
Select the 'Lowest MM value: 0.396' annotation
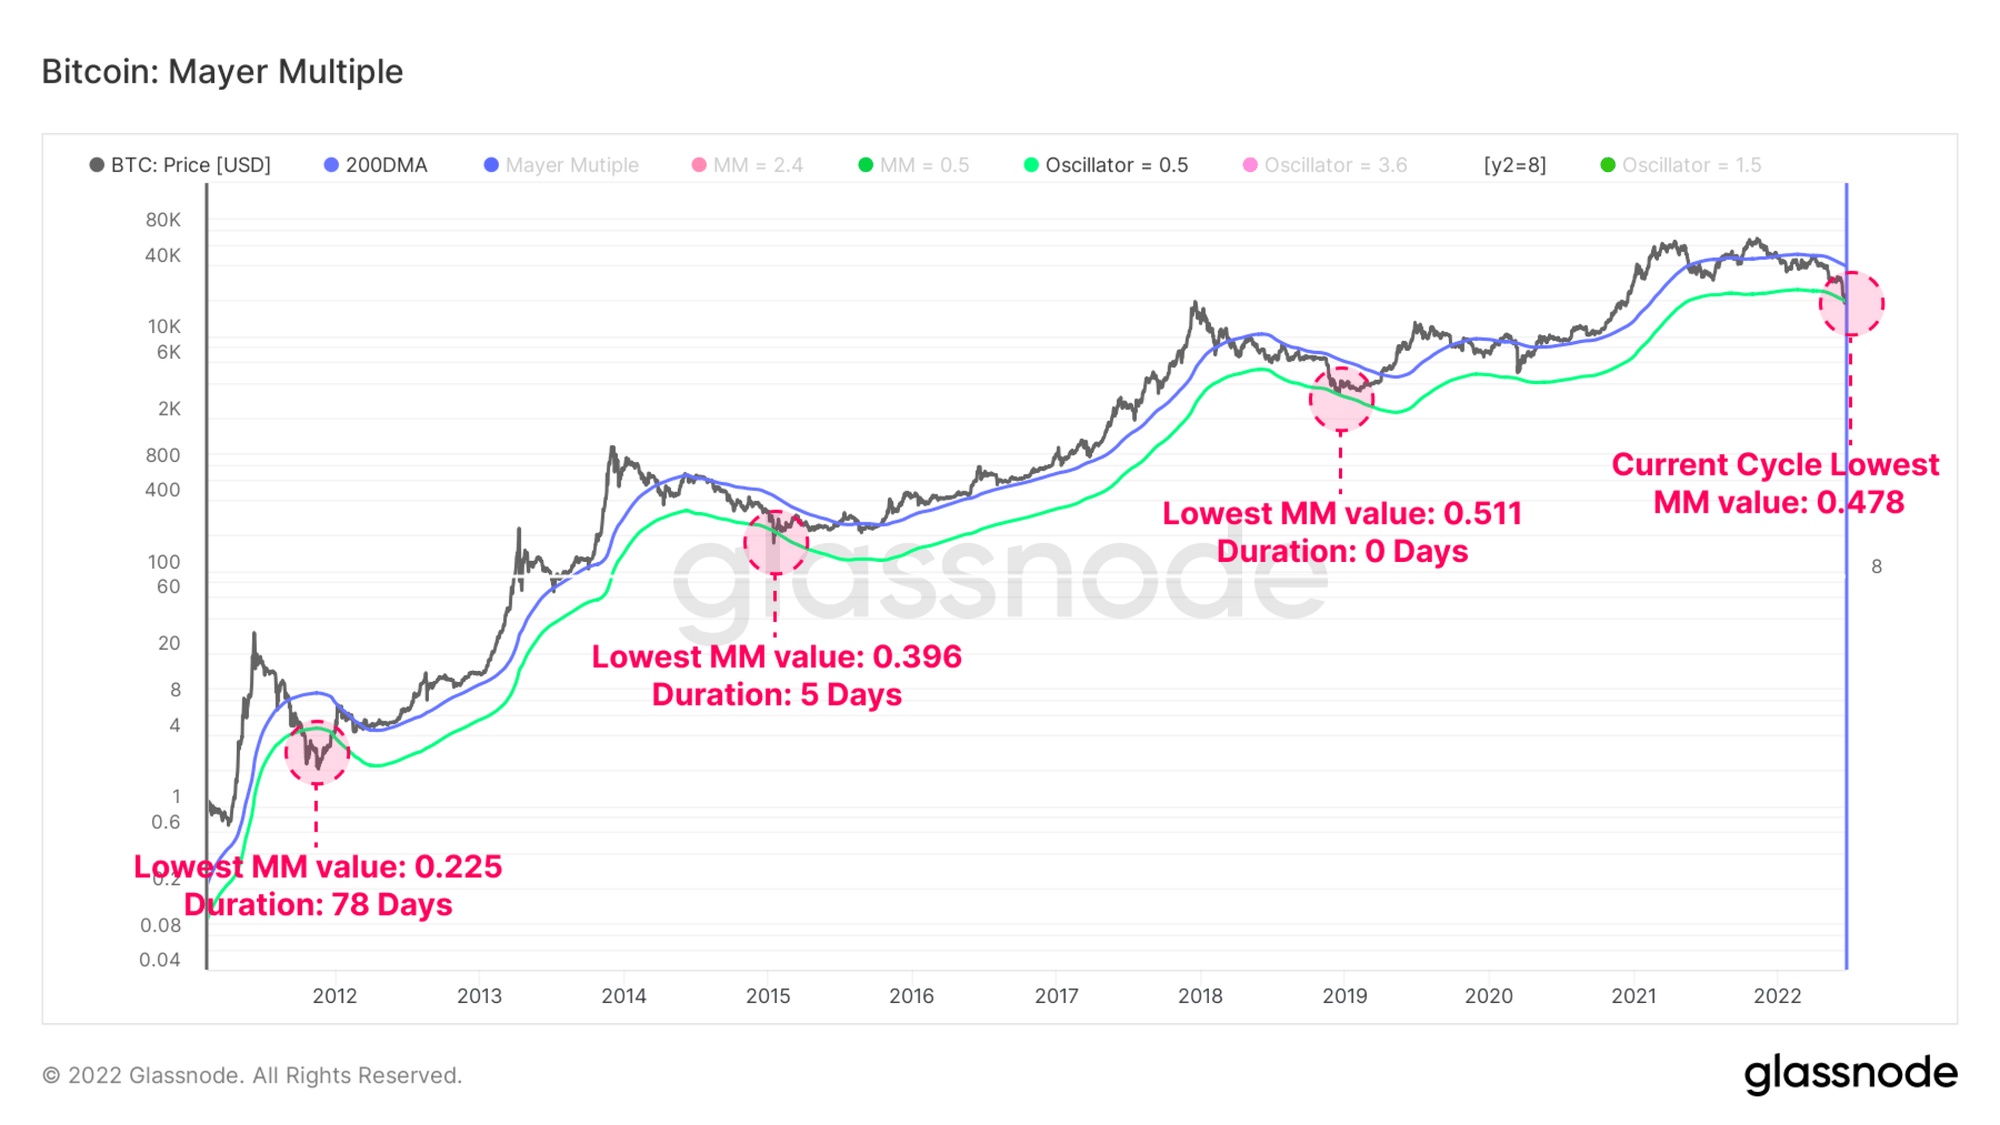tap(777, 656)
